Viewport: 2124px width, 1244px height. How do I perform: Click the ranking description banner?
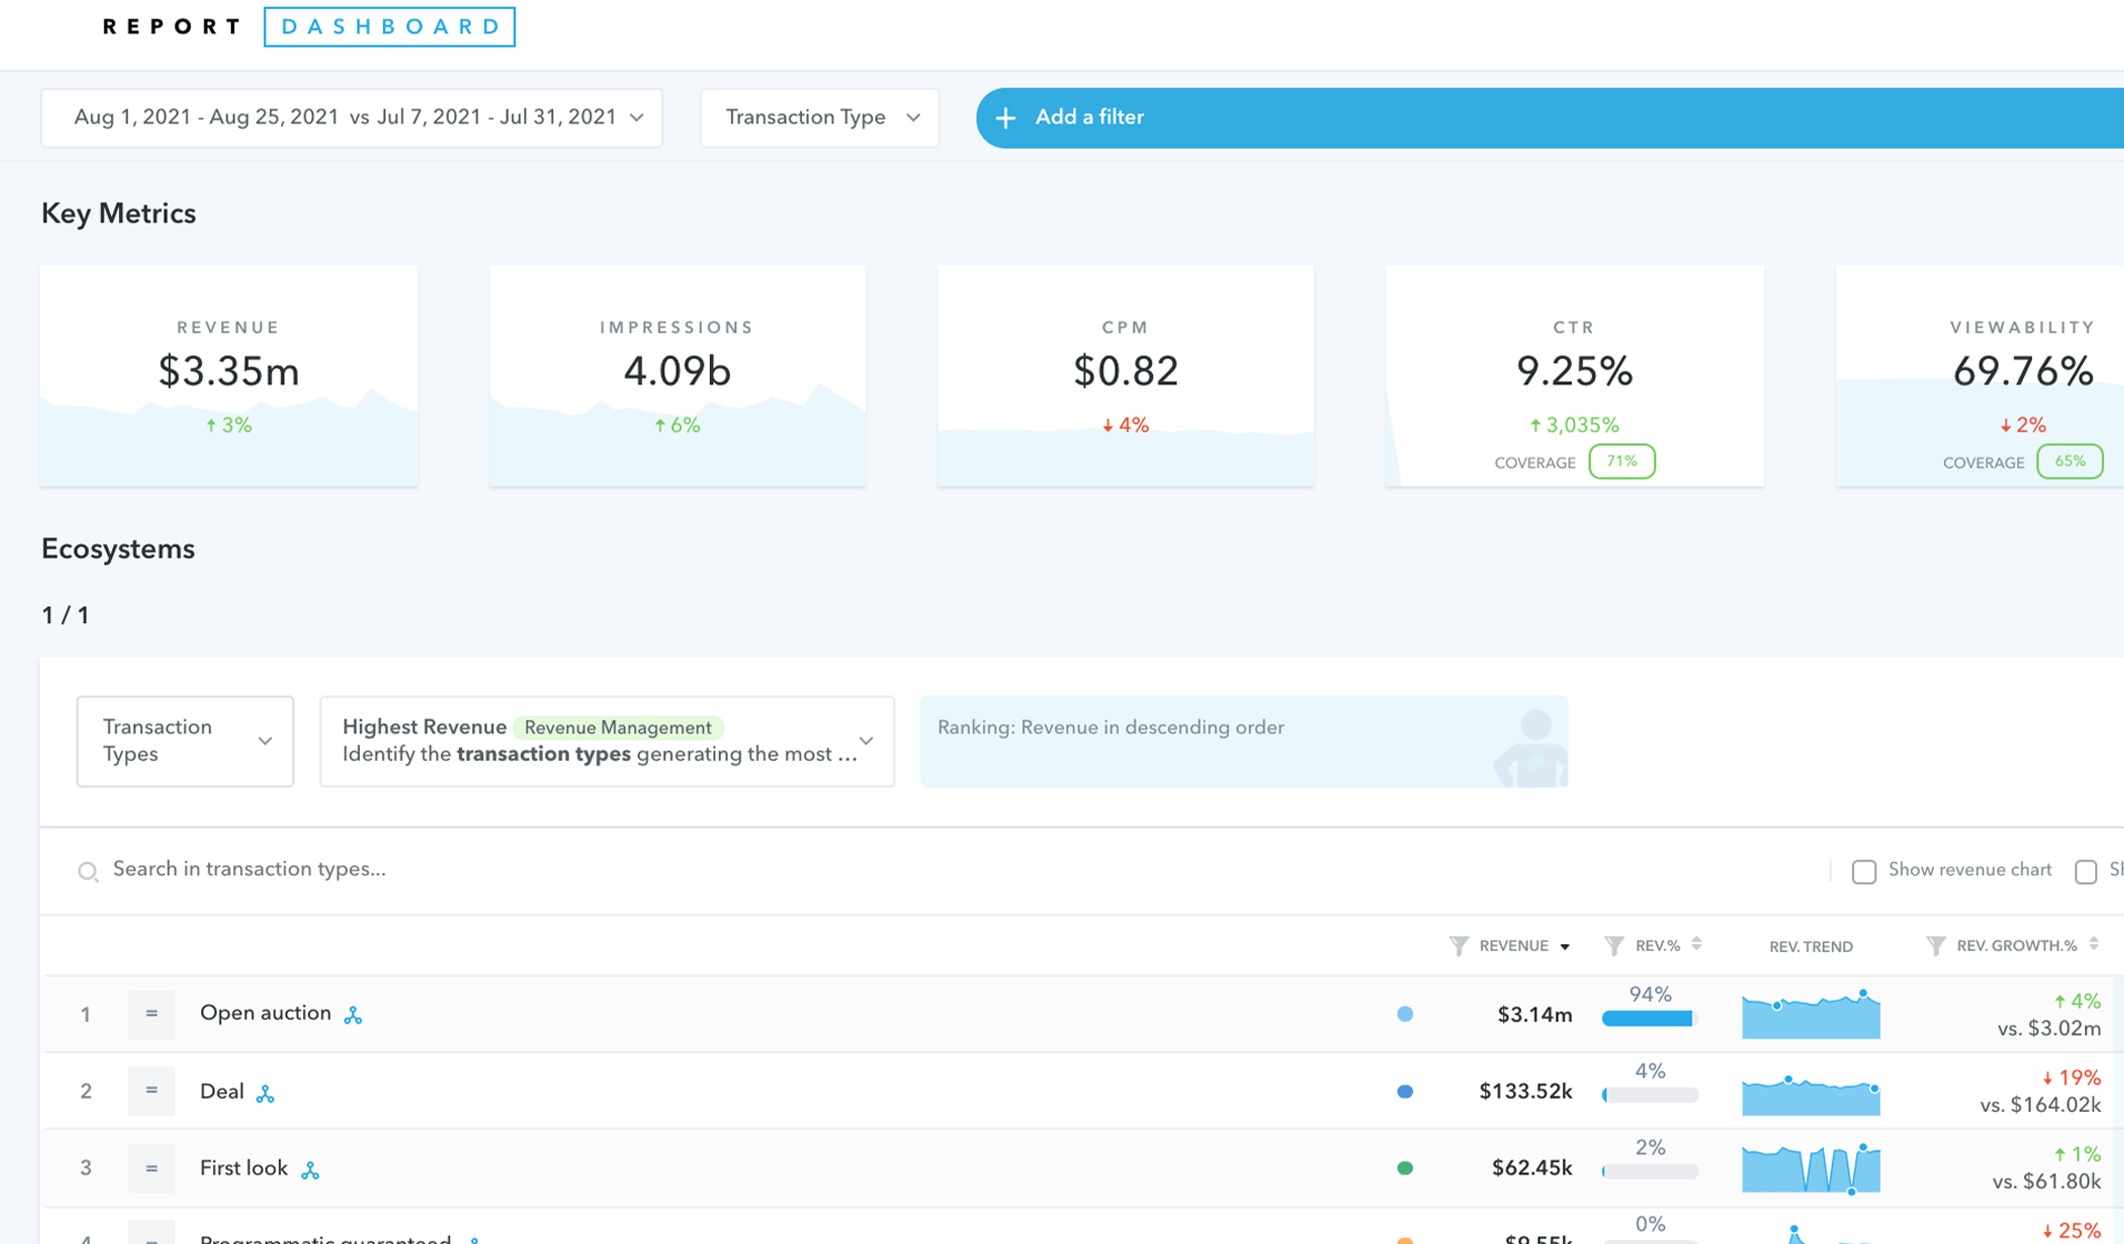(x=1244, y=741)
